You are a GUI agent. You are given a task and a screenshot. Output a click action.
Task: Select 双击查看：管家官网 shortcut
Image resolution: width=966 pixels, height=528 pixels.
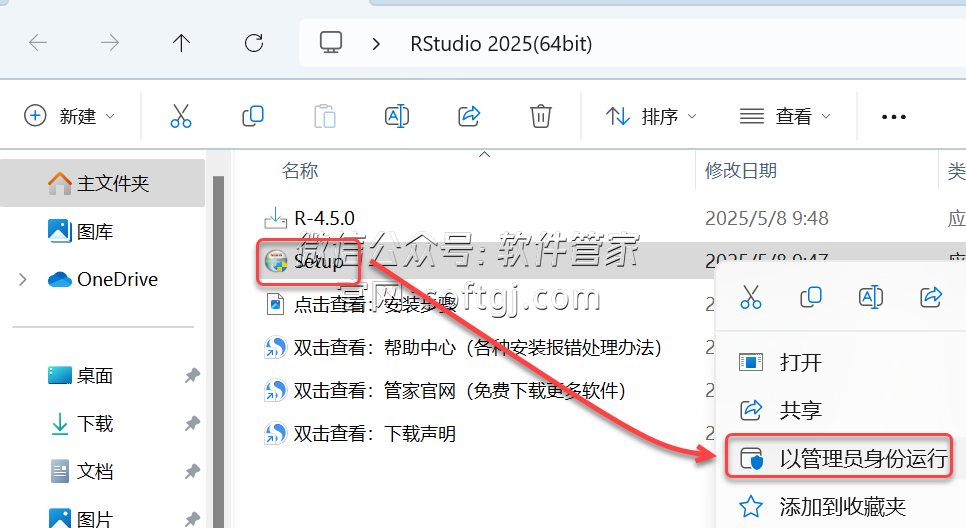click(x=460, y=391)
